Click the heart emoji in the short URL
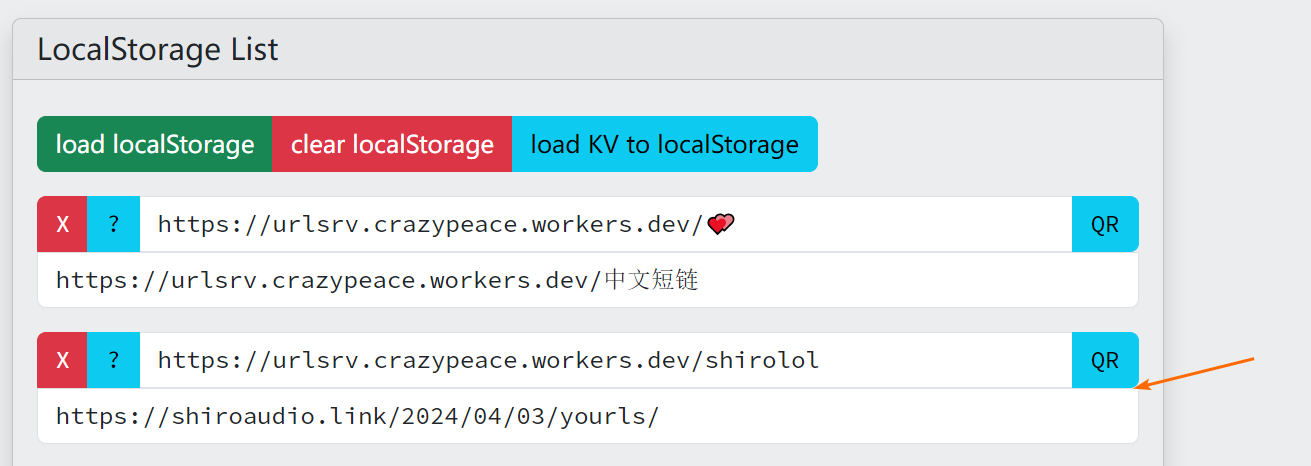Image resolution: width=1311 pixels, height=466 pixels. tap(720, 224)
